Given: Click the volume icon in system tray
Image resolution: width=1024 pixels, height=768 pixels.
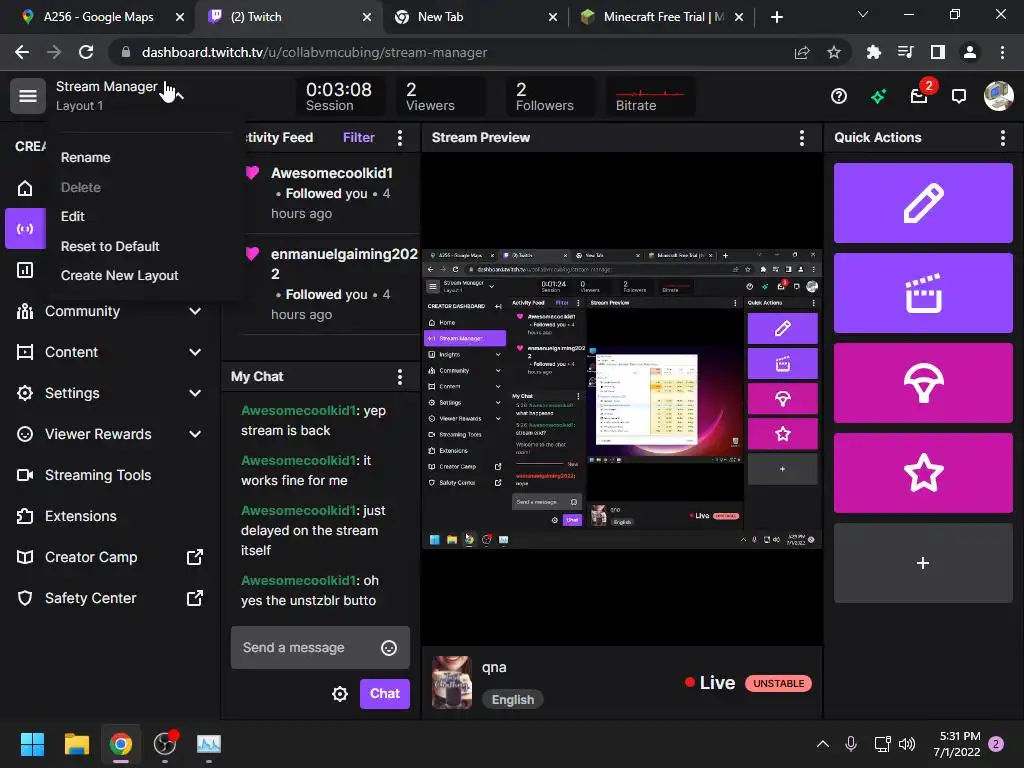Looking at the screenshot, I should (x=906, y=744).
